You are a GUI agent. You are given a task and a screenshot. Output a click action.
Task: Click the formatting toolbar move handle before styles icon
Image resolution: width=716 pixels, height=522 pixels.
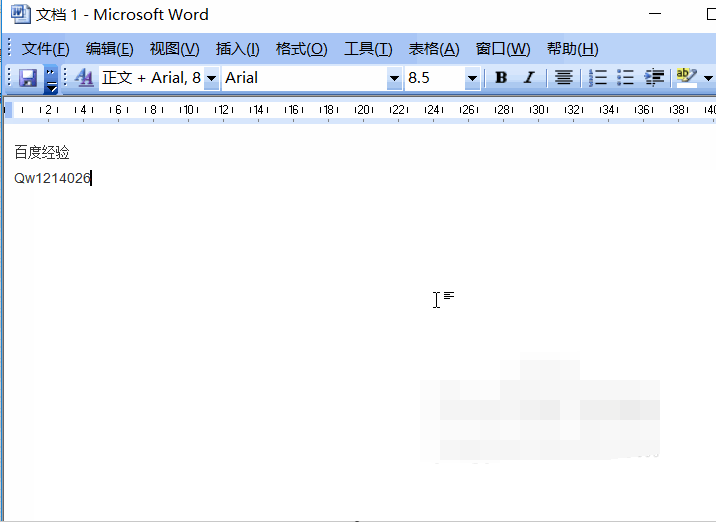(x=65, y=78)
